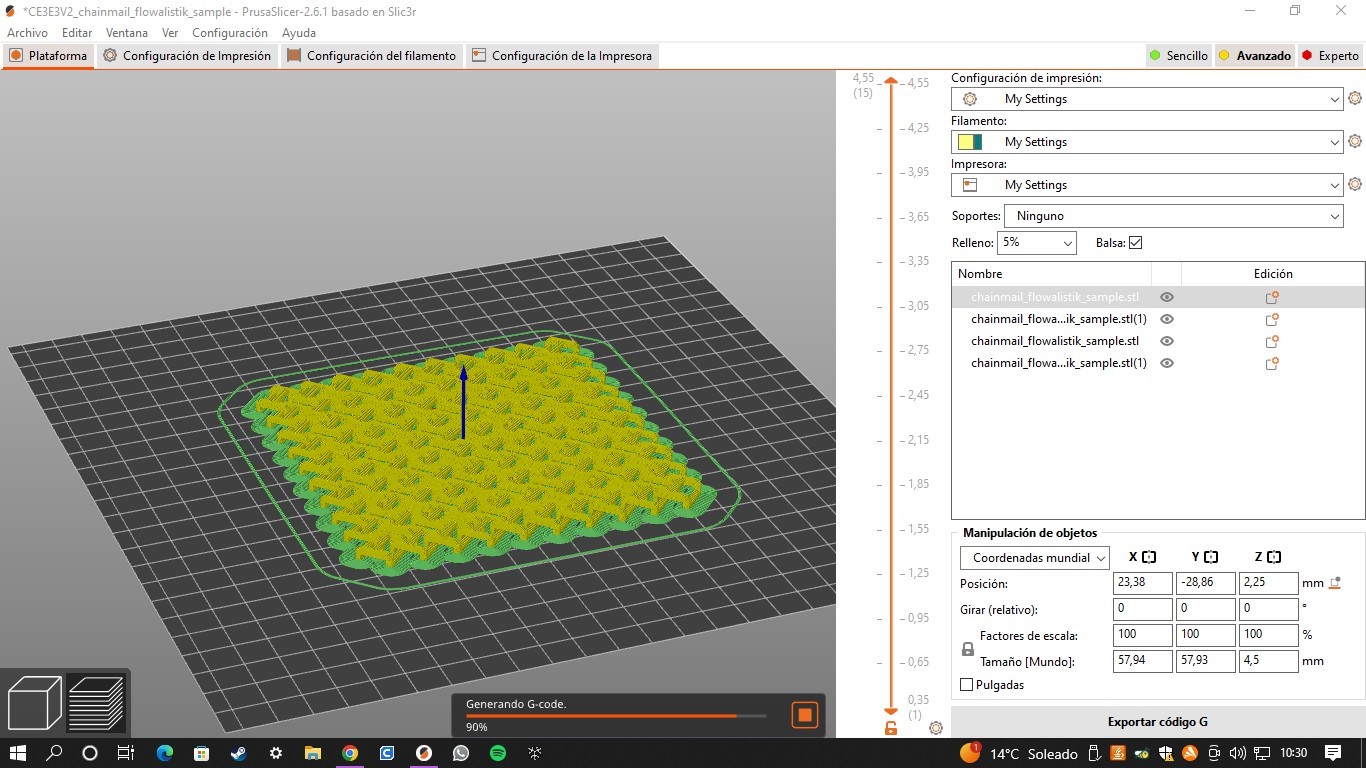Open the Coordenadas mundial dropdown
1366x768 pixels.
tap(1035, 558)
